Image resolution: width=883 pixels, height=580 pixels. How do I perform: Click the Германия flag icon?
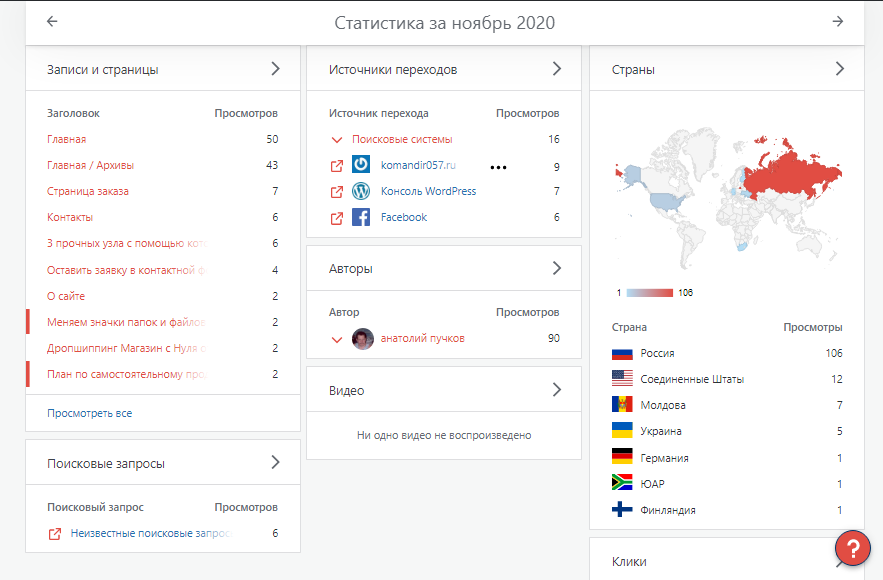[622, 457]
